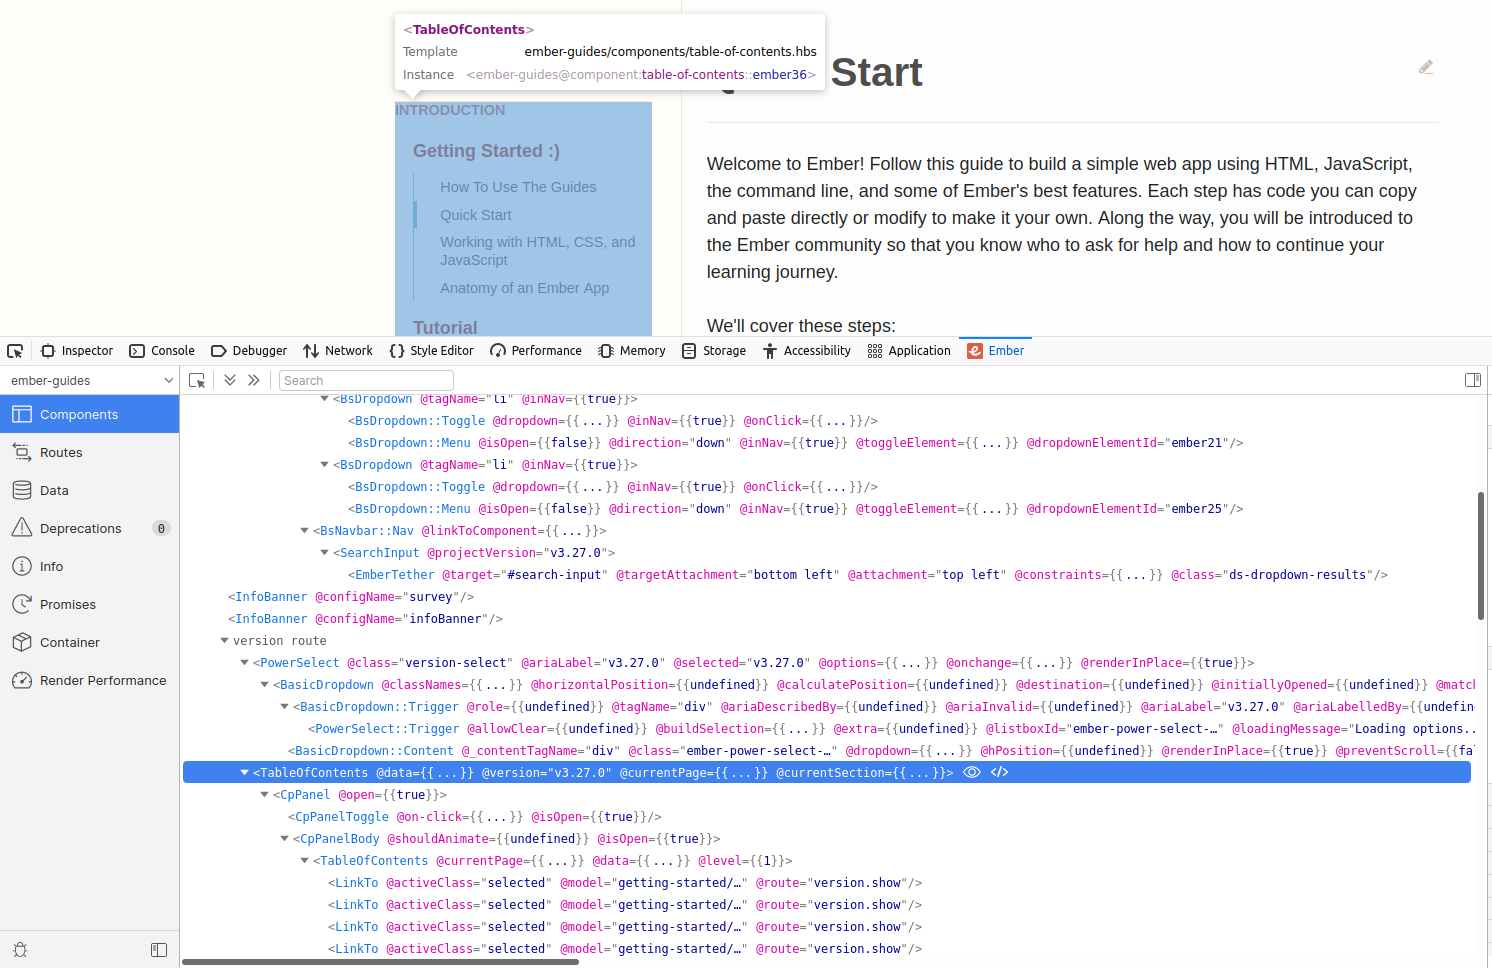Collapse nested TableOfContents with @level

pyautogui.click(x=304, y=860)
